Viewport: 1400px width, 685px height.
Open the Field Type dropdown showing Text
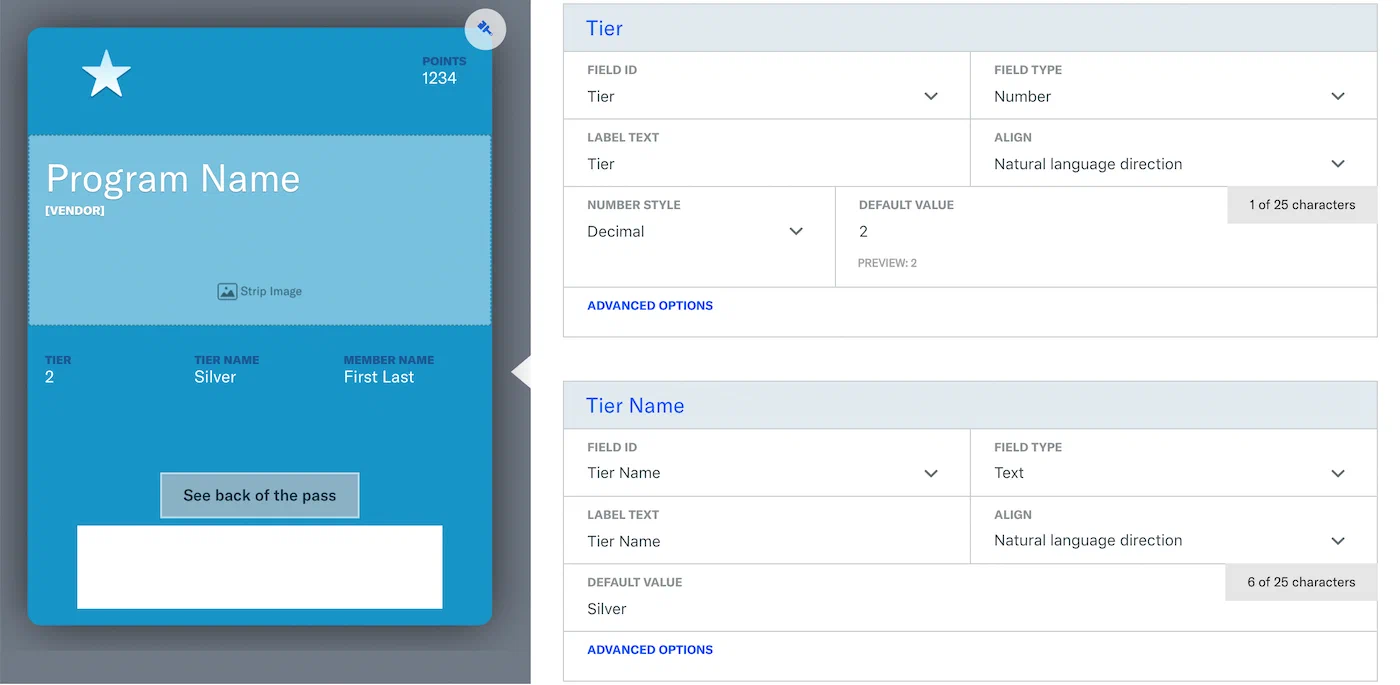1337,472
